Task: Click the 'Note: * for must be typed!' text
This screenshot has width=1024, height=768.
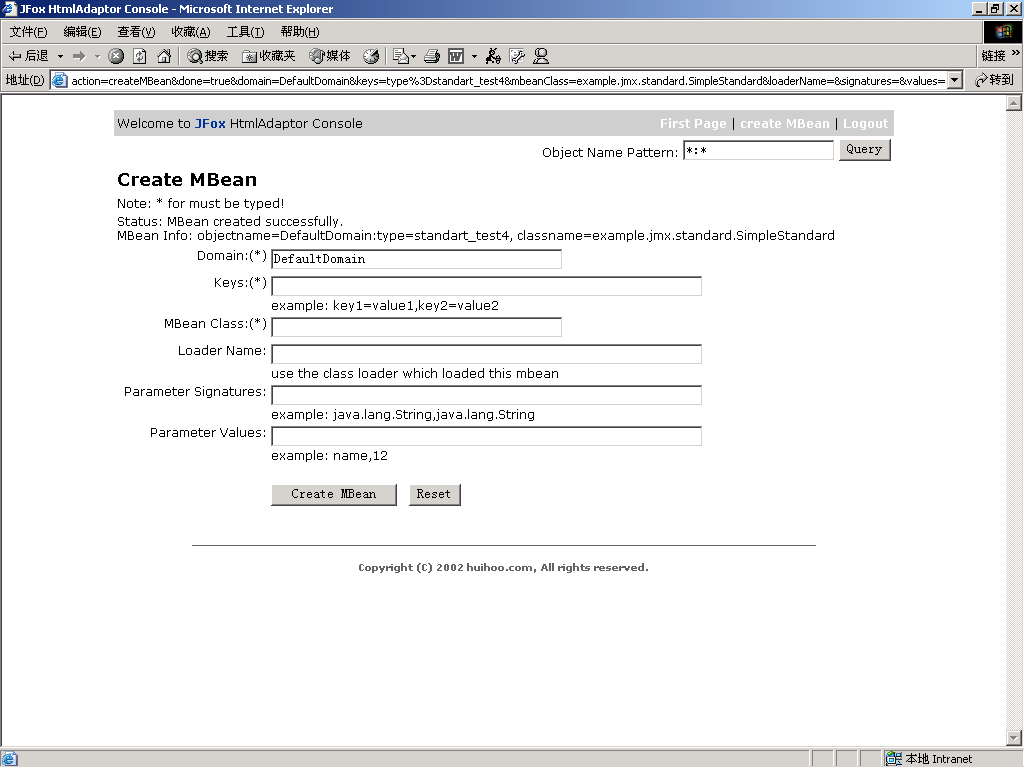Action: 200,204
